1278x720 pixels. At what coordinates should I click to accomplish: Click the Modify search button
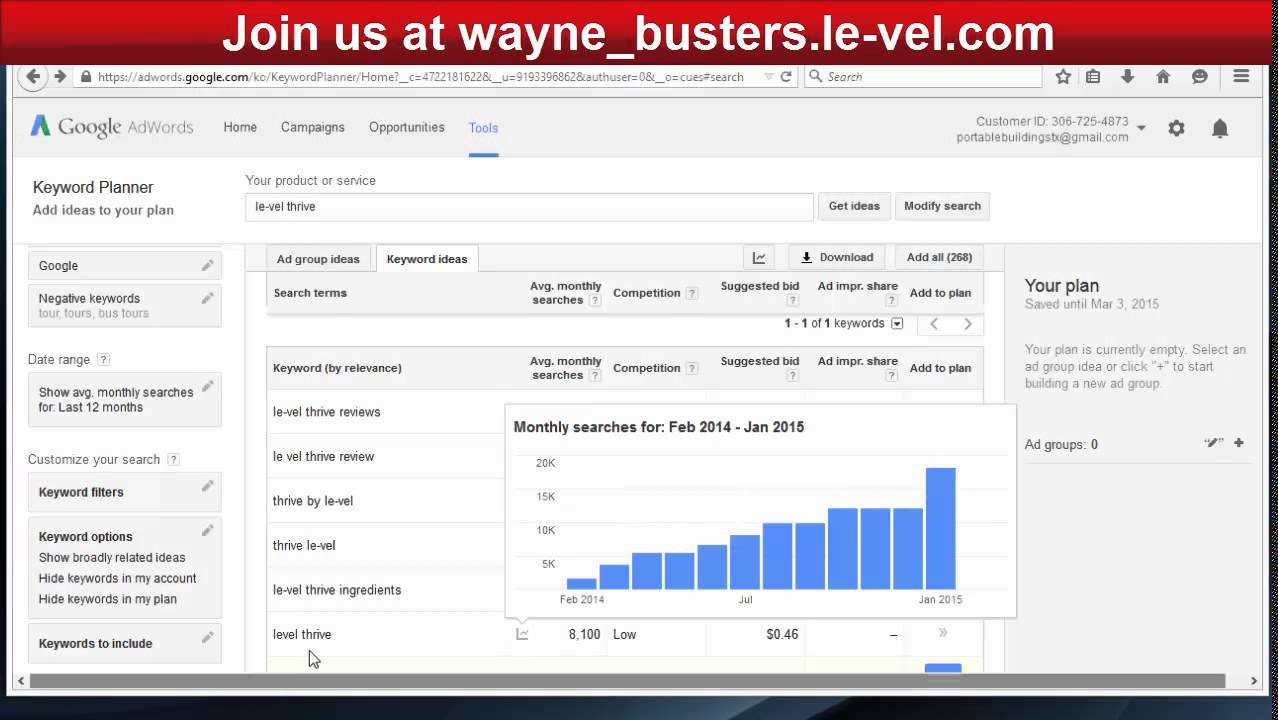(x=942, y=206)
